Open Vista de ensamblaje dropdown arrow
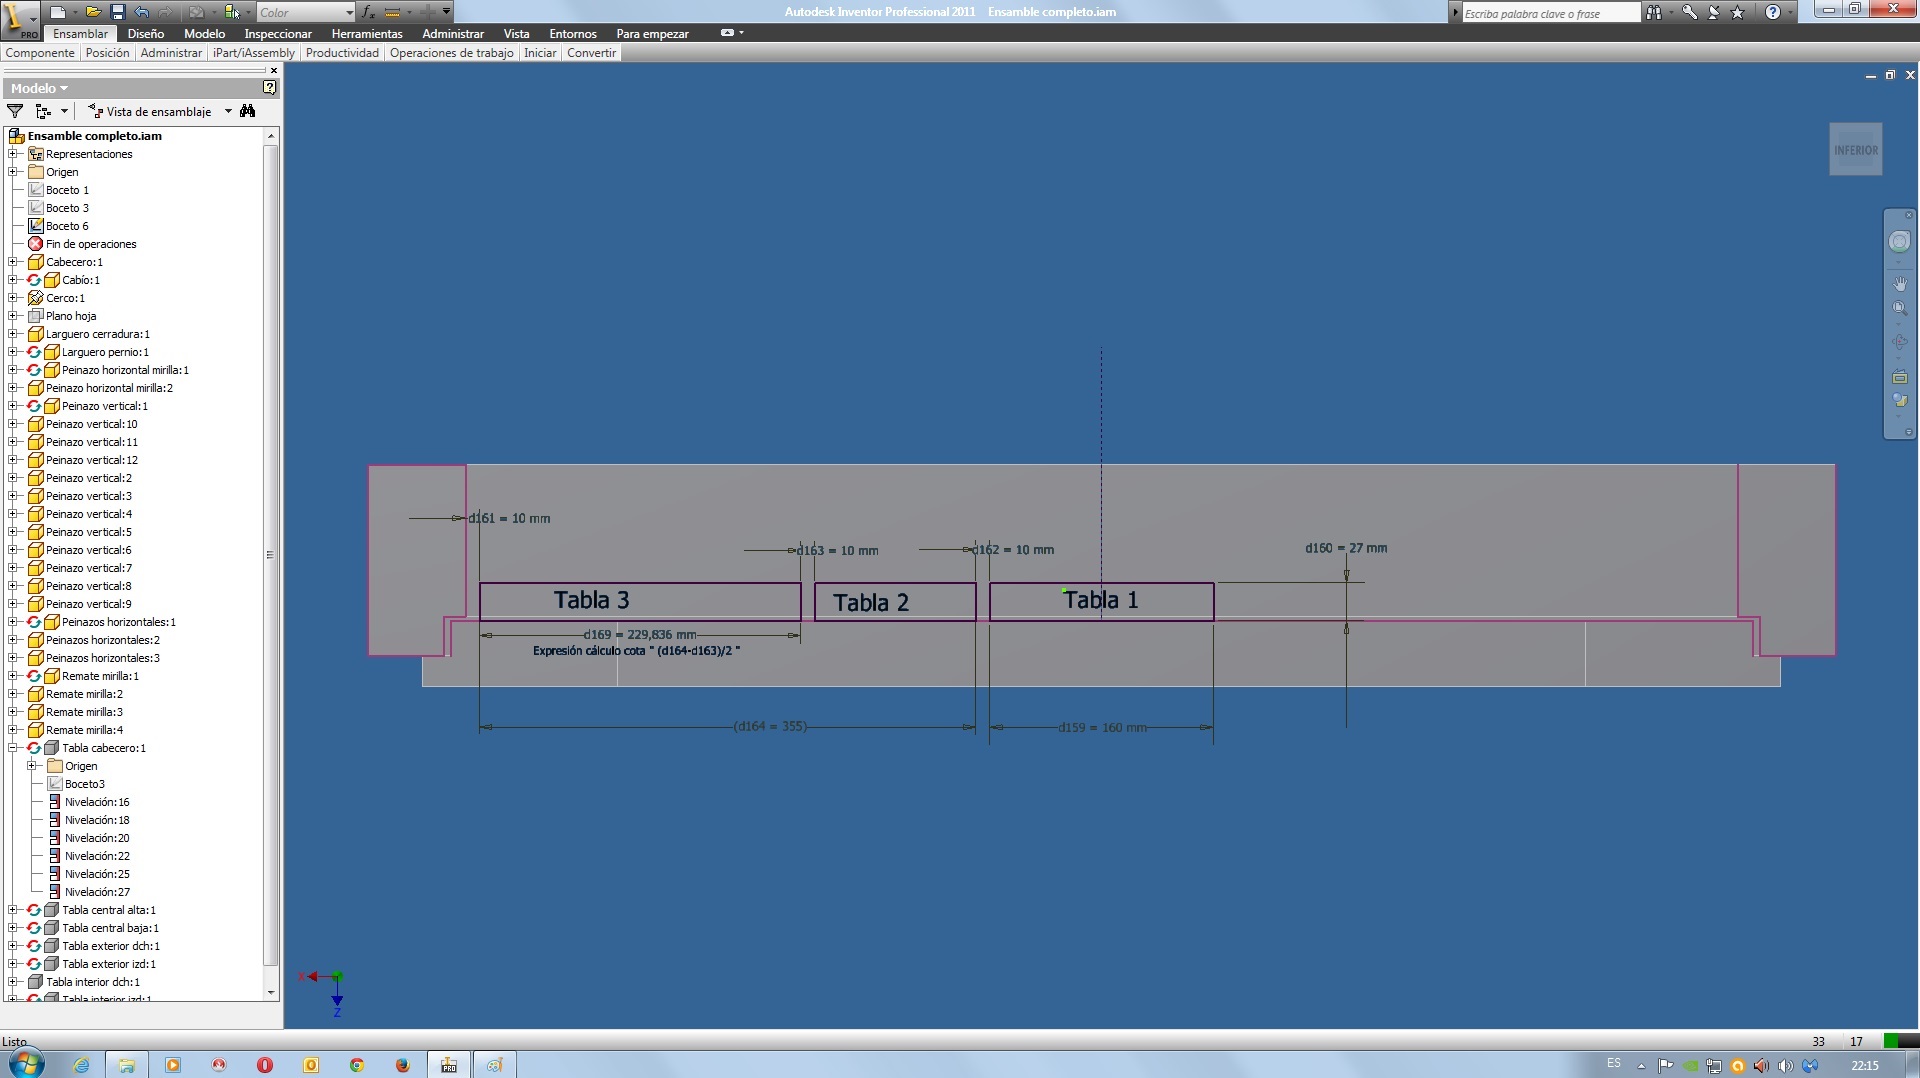 [x=228, y=111]
